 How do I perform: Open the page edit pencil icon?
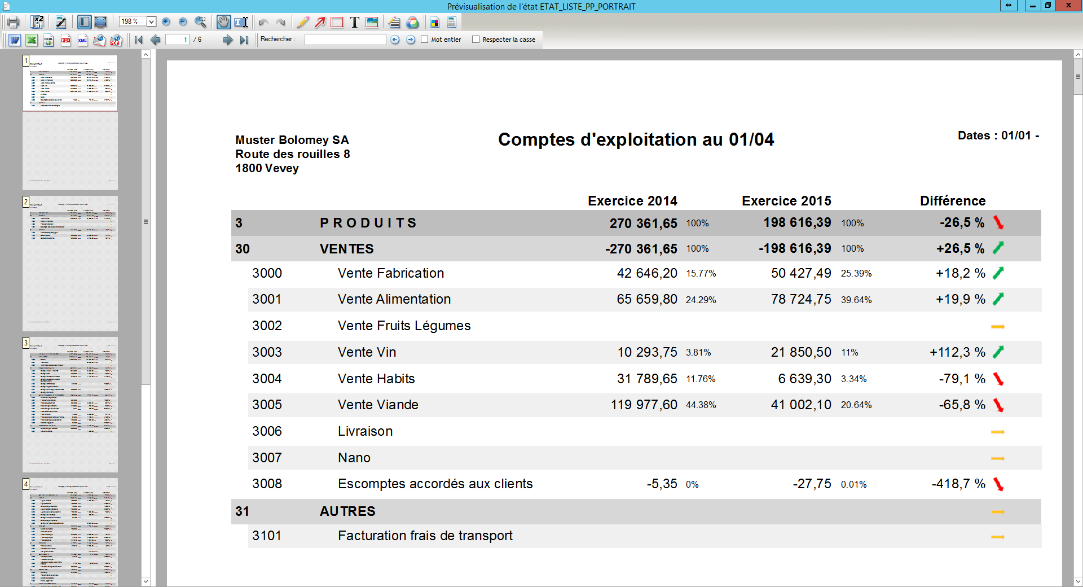(x=61, y=22)
